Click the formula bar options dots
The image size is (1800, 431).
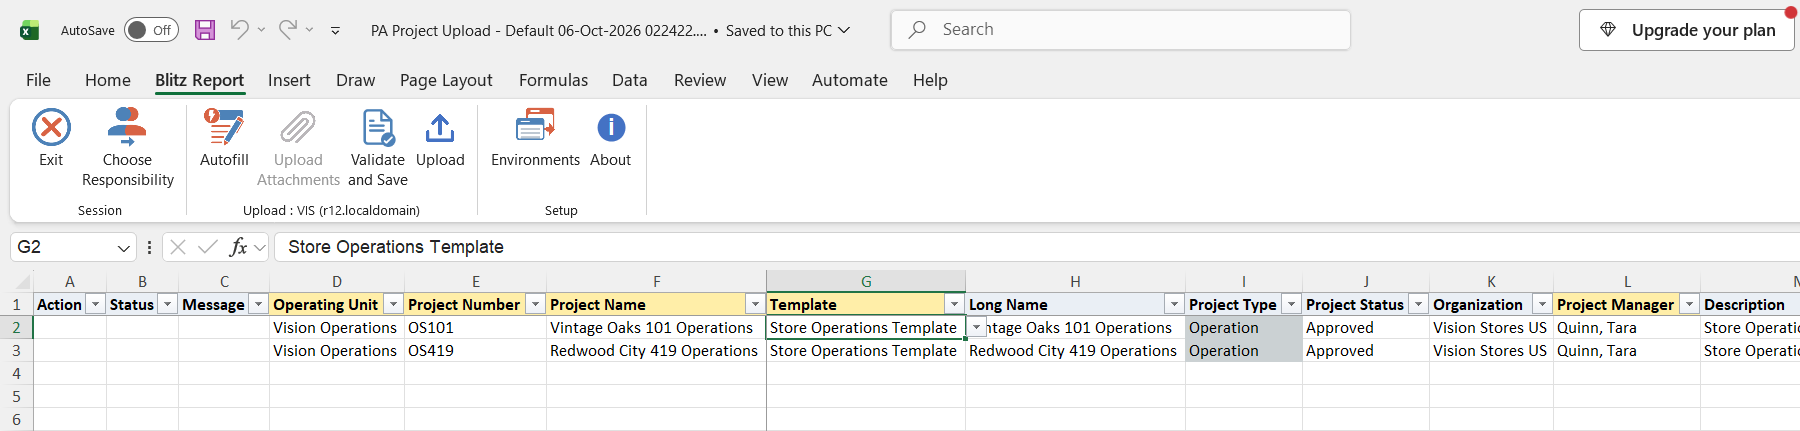point(149,247)
